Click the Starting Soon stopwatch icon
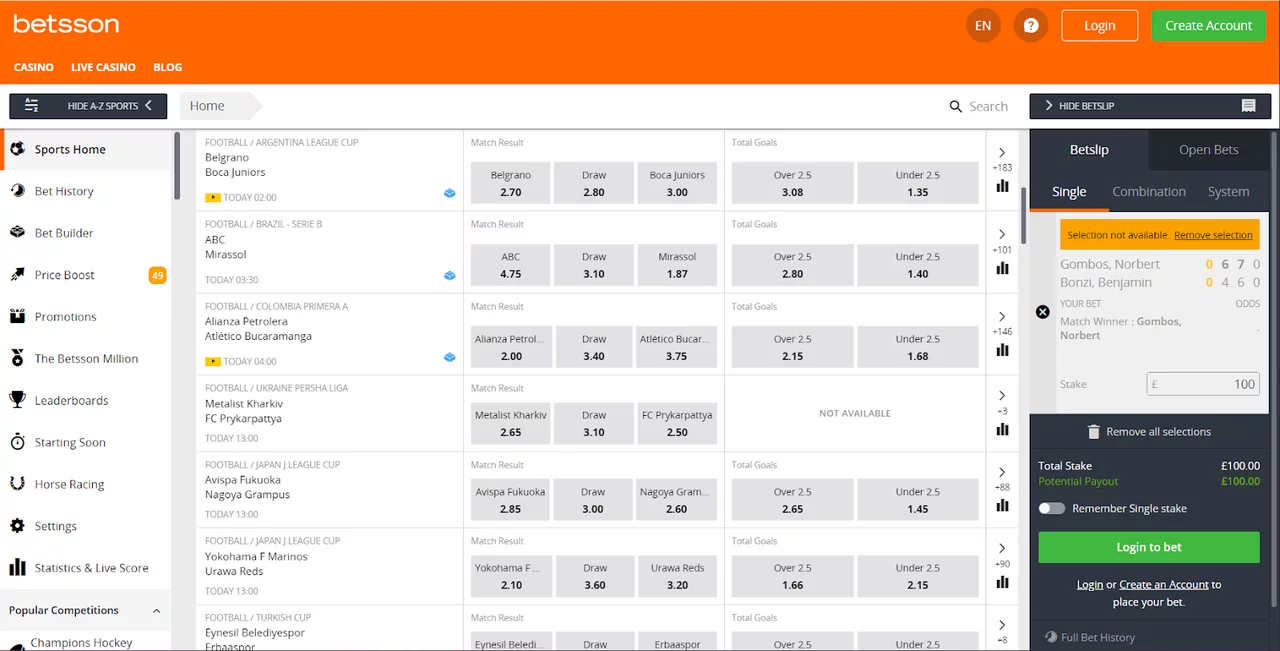Viewport: 1280px width, 651px height. (17, 442)
